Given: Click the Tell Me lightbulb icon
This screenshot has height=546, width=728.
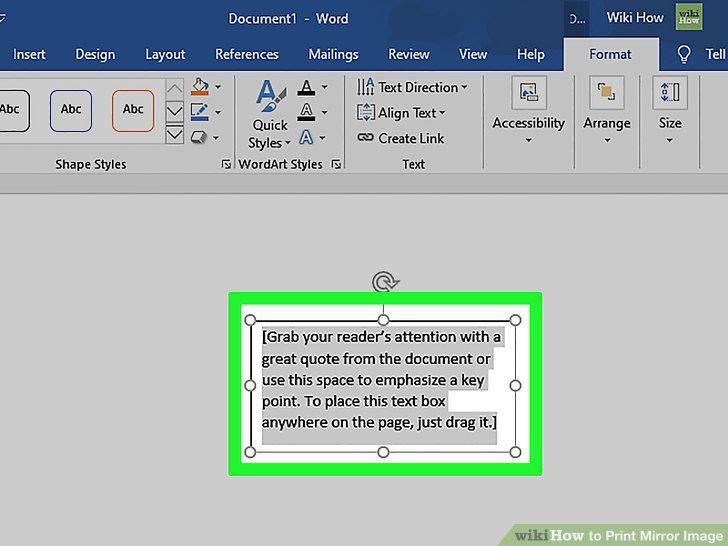Looking at the screenshot, I should point(683,54).
